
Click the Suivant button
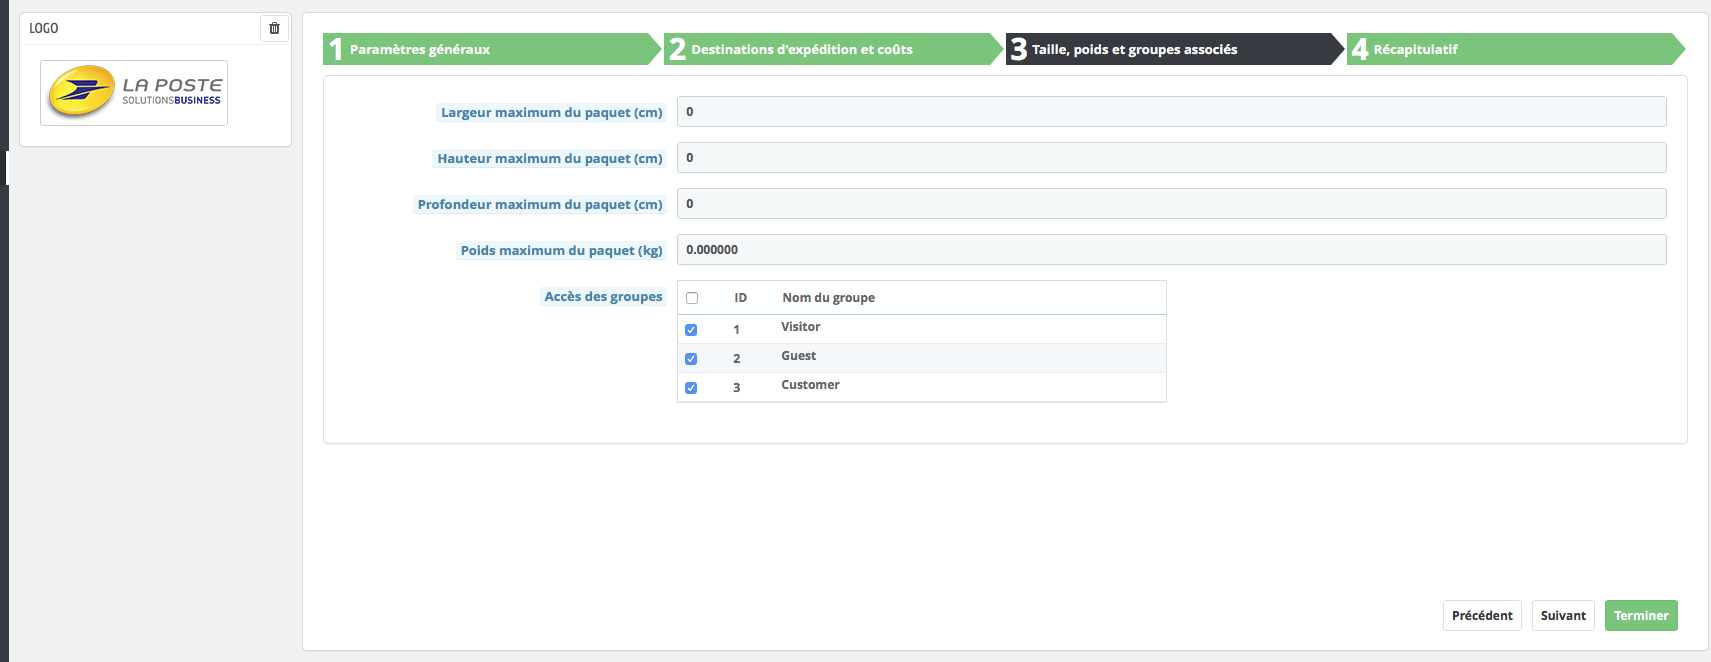(x=1563, y=616)
